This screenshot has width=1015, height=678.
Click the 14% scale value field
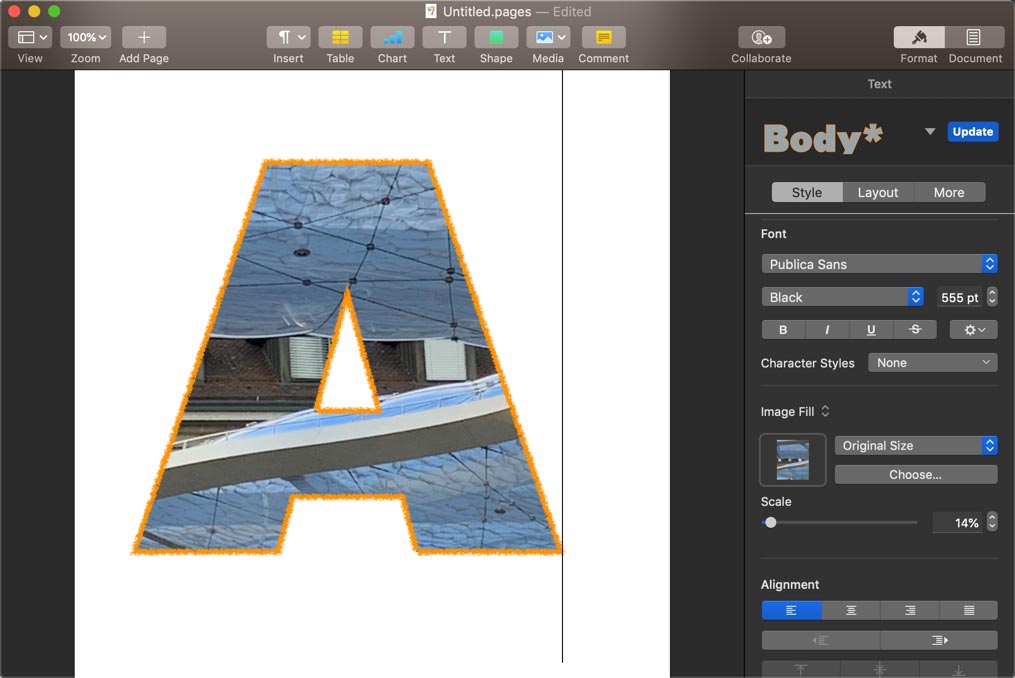point(958,523)
